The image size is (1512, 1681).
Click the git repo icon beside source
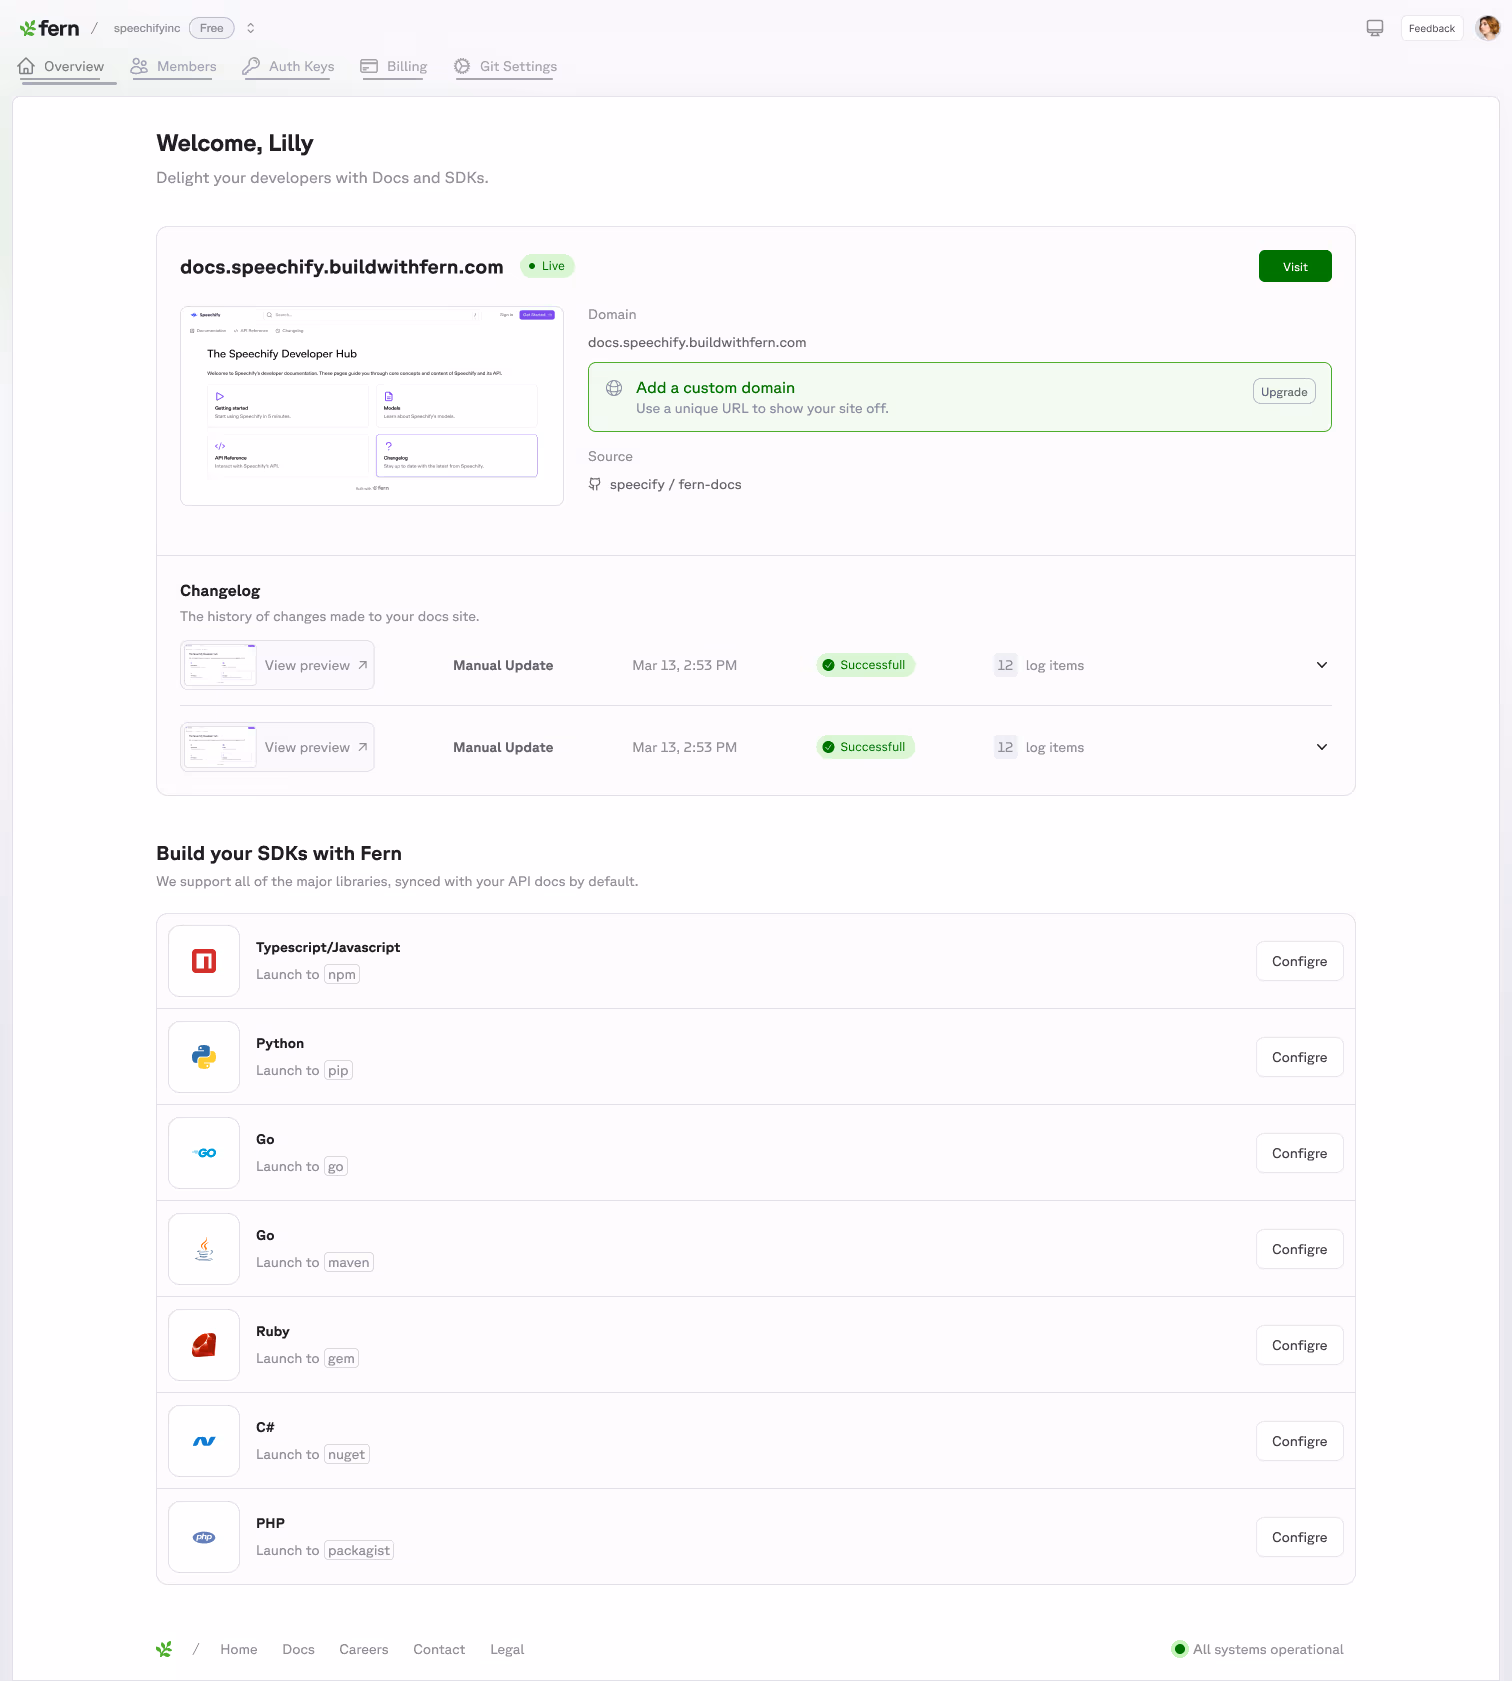pyautogui.click(x=595, y=484)
